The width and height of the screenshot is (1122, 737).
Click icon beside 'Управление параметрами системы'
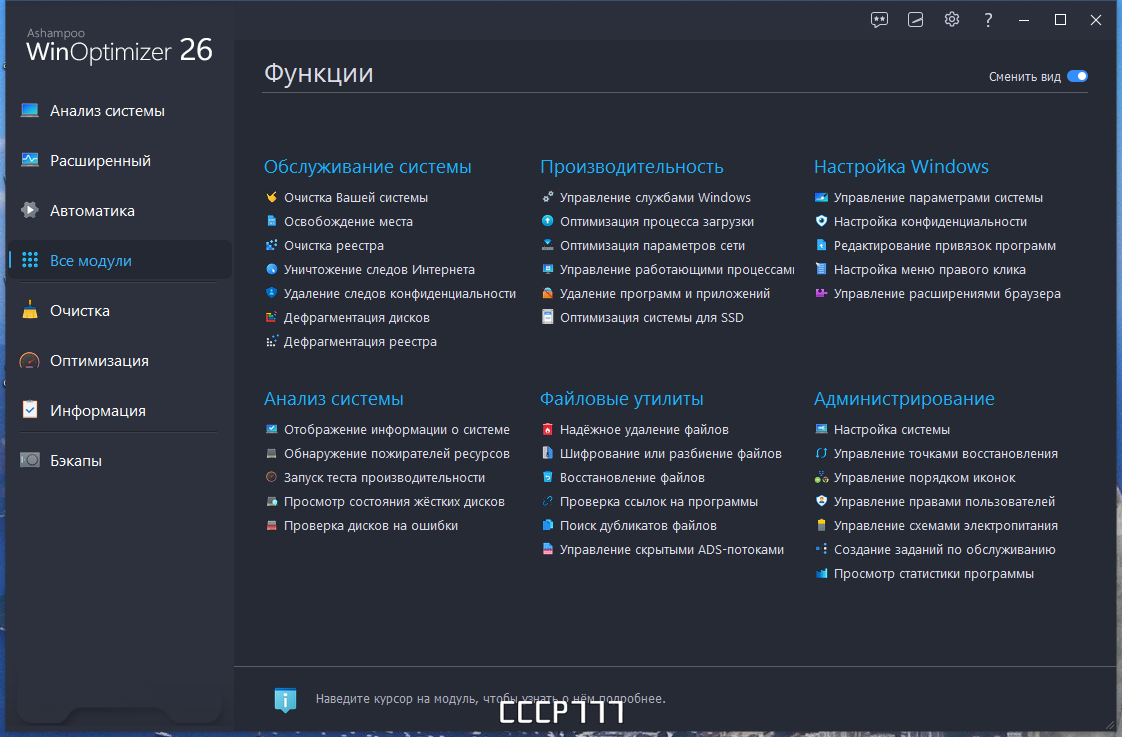[x=821, y=197]
